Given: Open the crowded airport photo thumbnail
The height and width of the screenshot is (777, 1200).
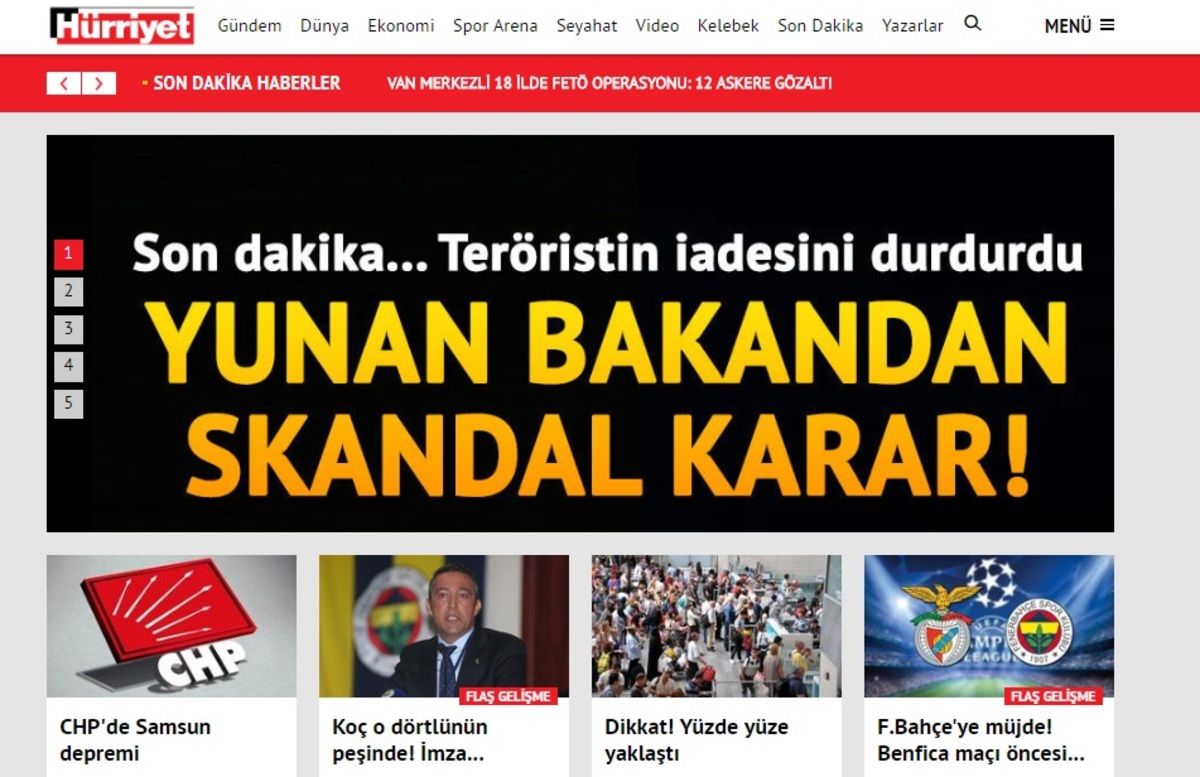Looking at the screenshot, I should (717, 626).
